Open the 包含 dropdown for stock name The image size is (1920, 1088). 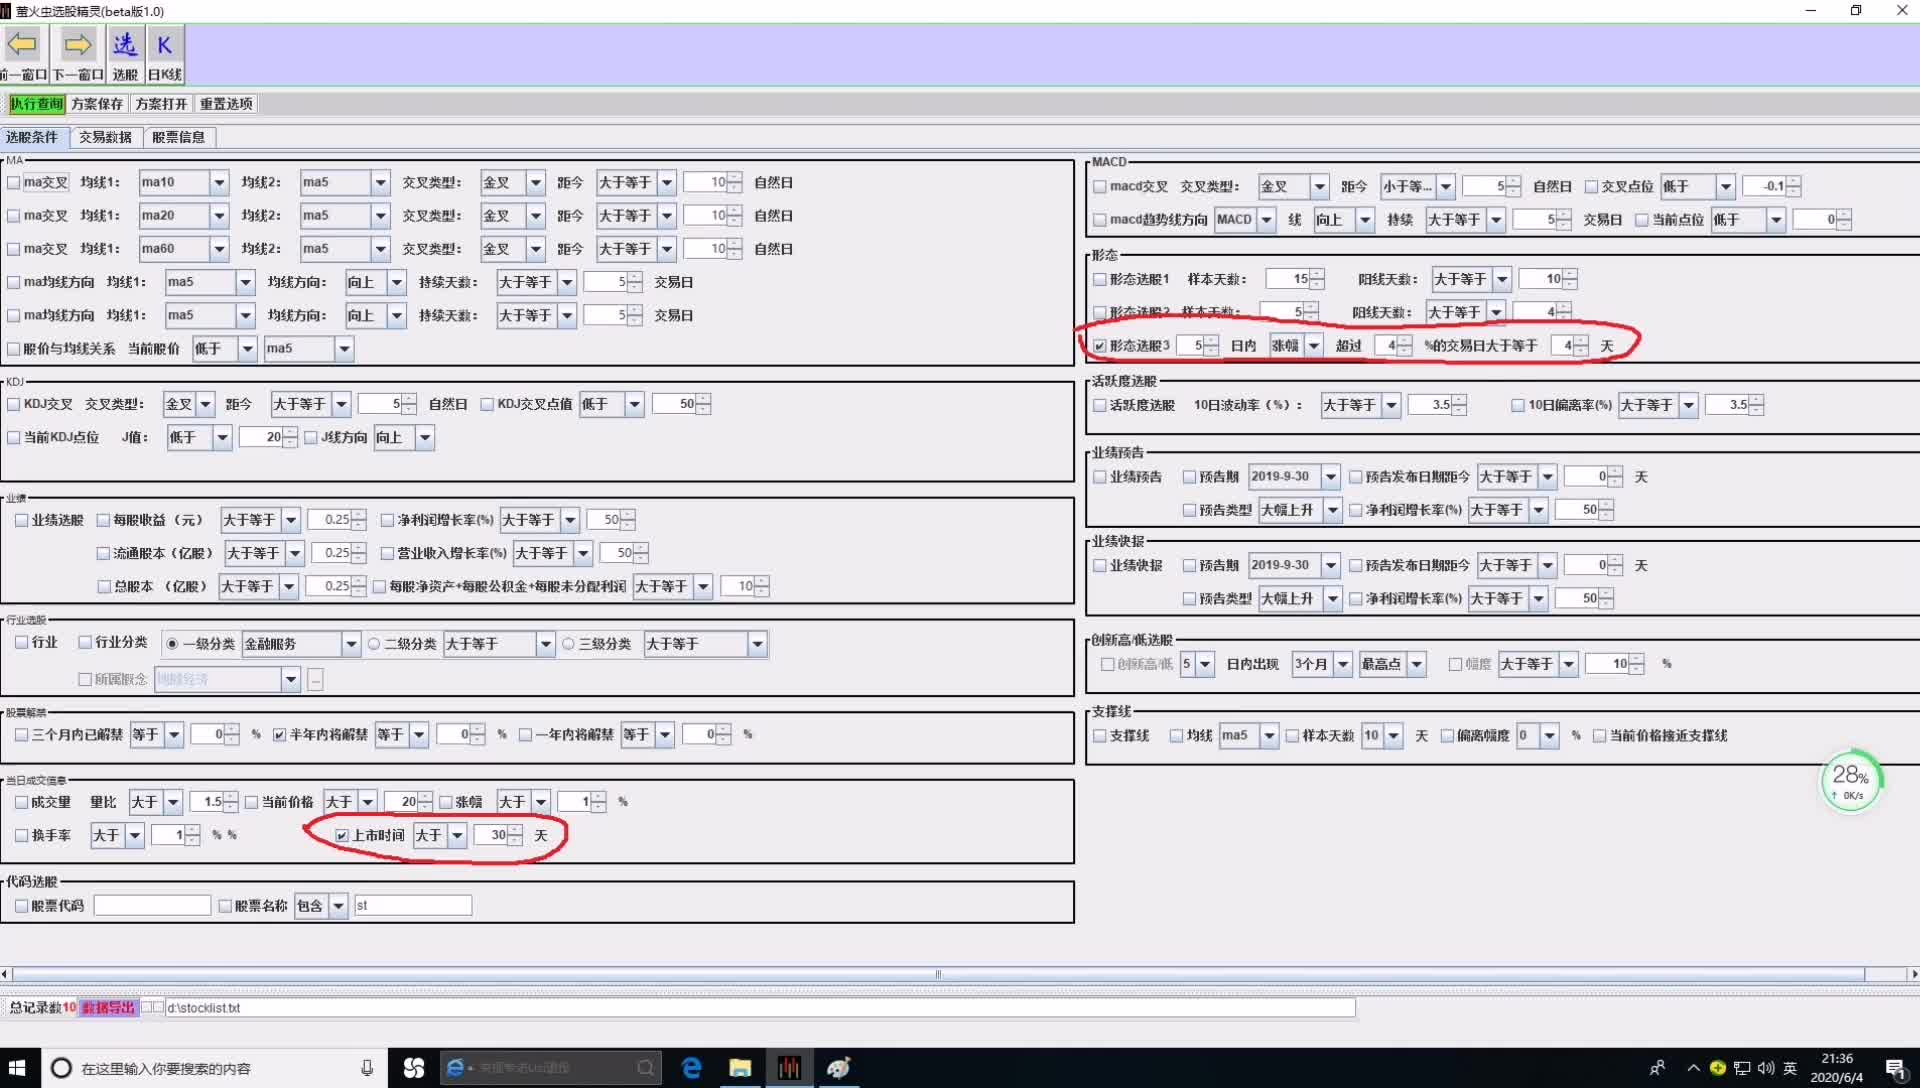pyautogui.click(x=338, y=906)
